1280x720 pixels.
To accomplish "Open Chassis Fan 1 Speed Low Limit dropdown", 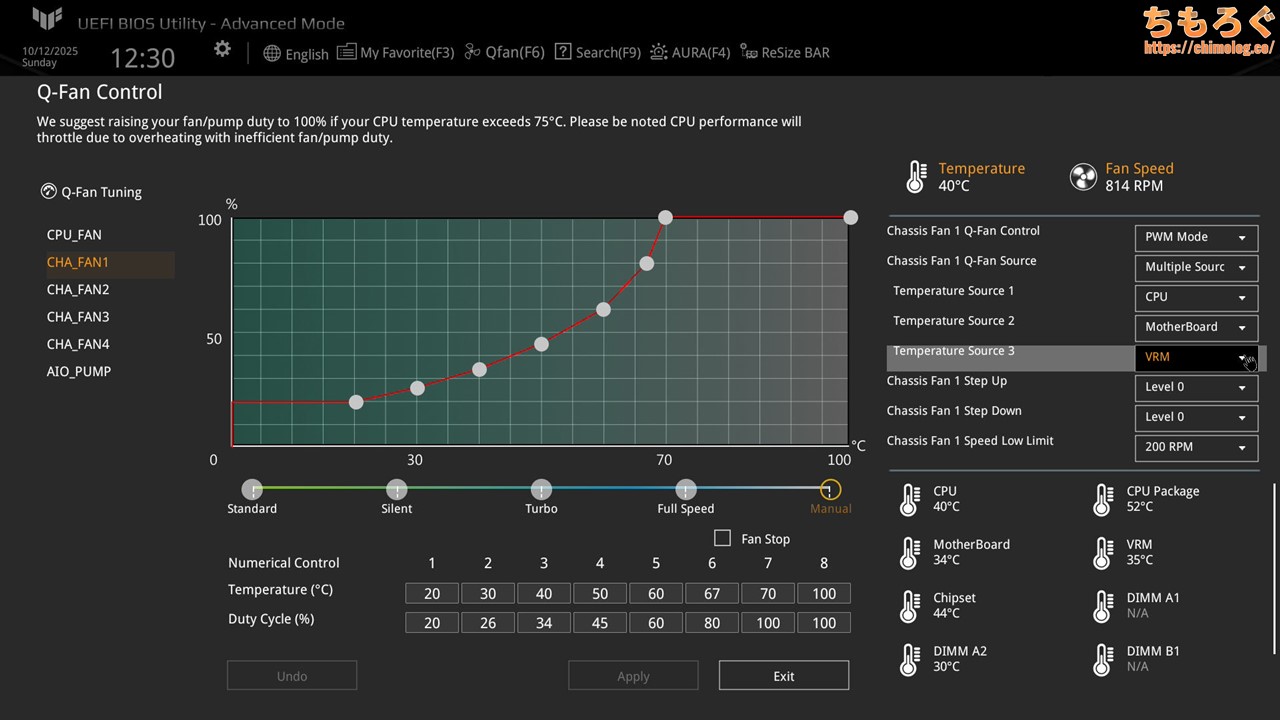I will pyautogui.click(x=1196, y=447).
